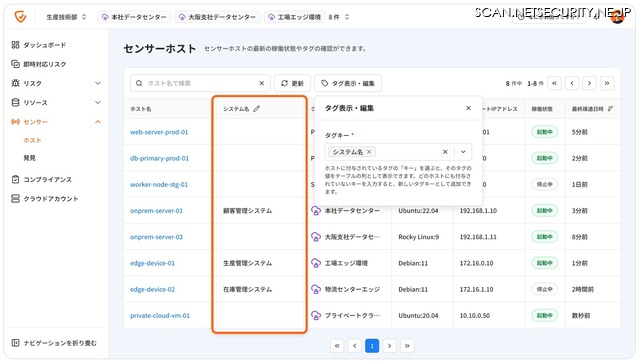Go to first page using top pagination
This screenshot has width=640, height=363.
tap(554, 83)
